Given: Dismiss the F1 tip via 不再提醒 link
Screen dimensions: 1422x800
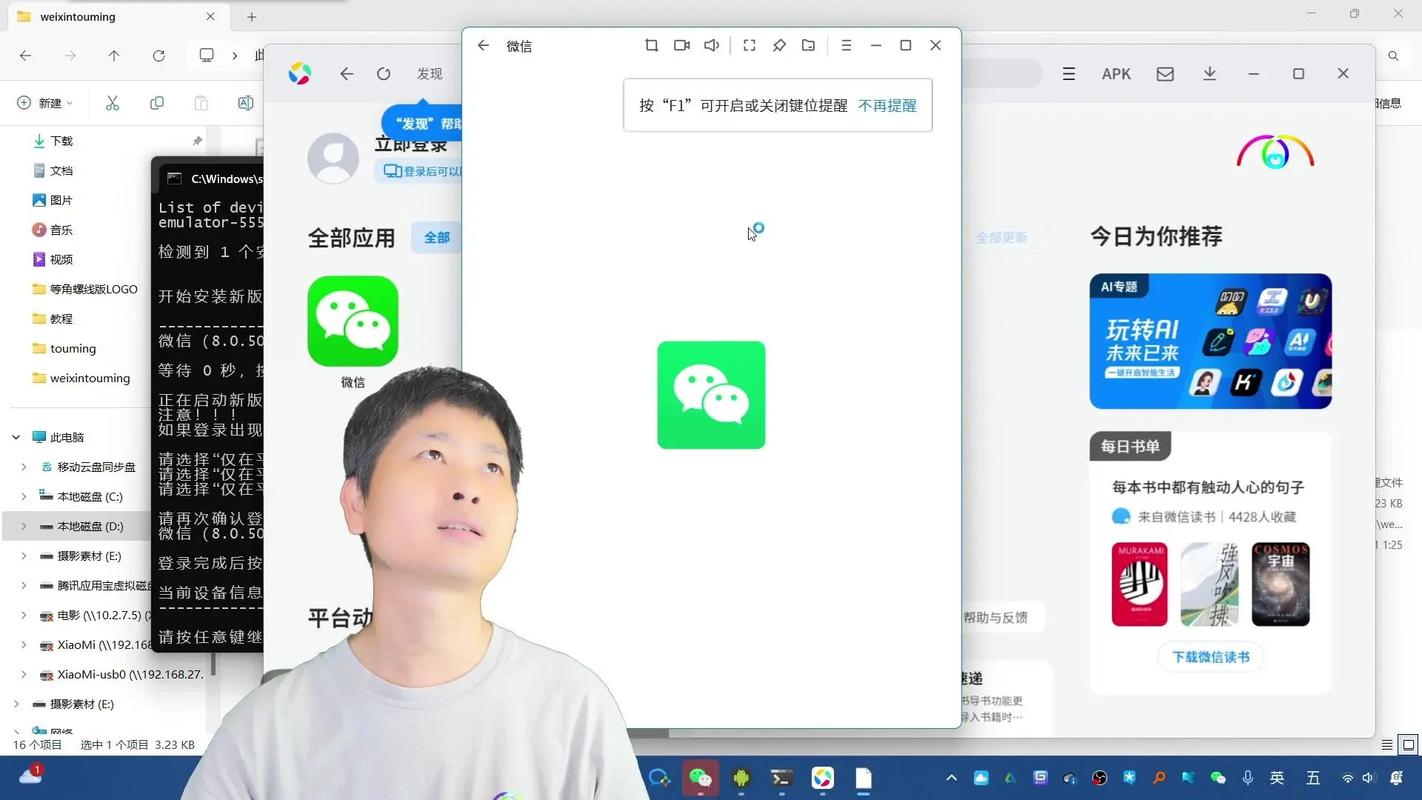Looking at the screenshot, I should click(886, 105).
